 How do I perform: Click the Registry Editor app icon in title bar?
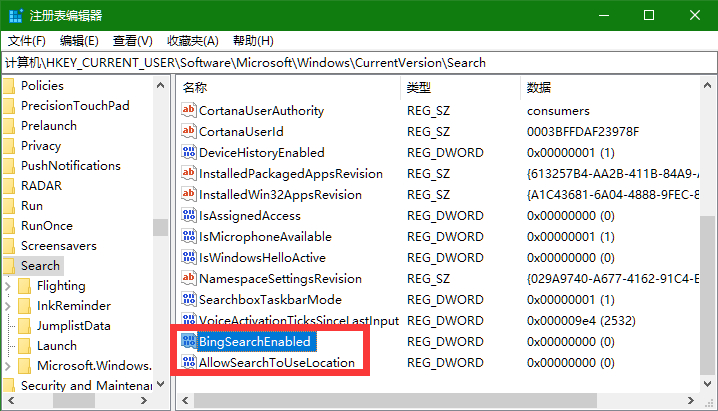[16, 16]
